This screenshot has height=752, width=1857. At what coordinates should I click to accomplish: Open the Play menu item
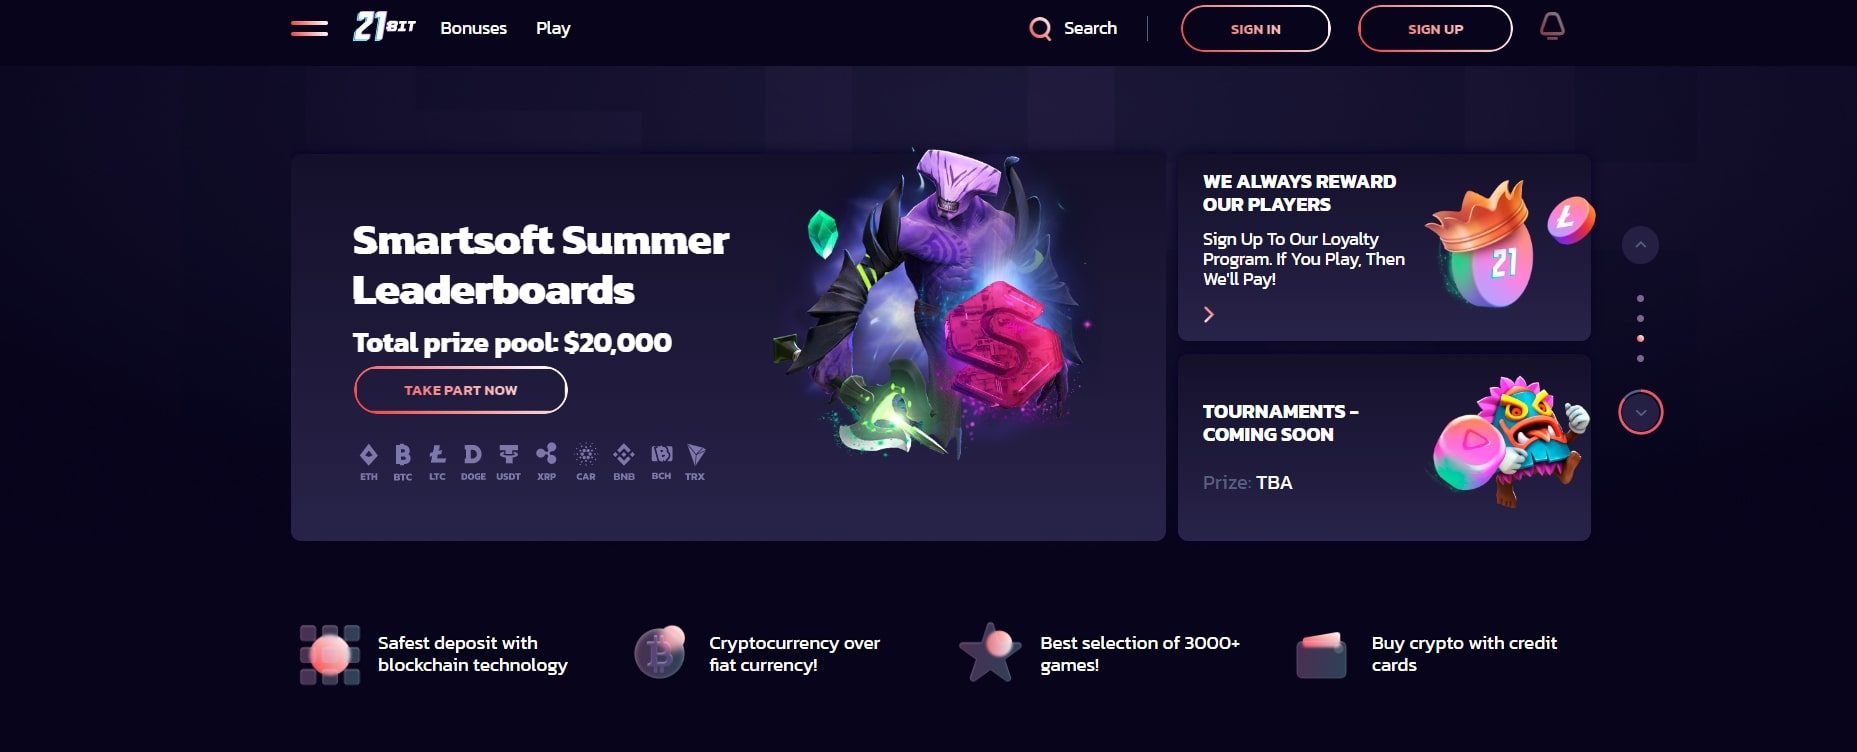(553, 28)
